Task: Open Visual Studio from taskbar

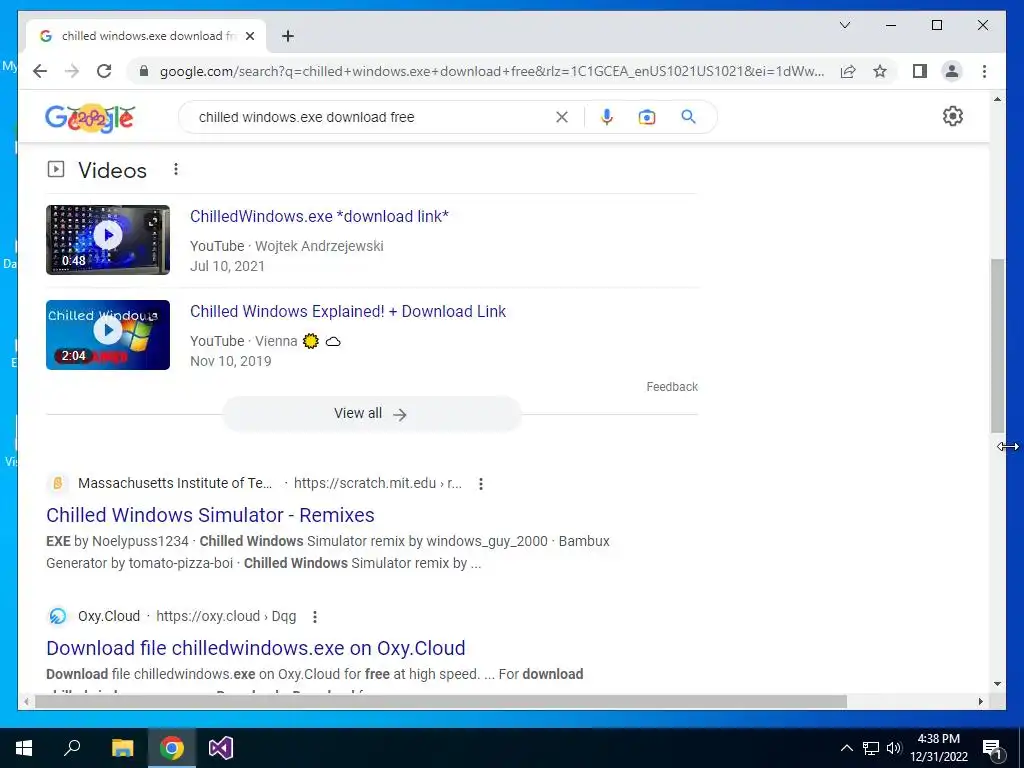Action: coord(221,748)
